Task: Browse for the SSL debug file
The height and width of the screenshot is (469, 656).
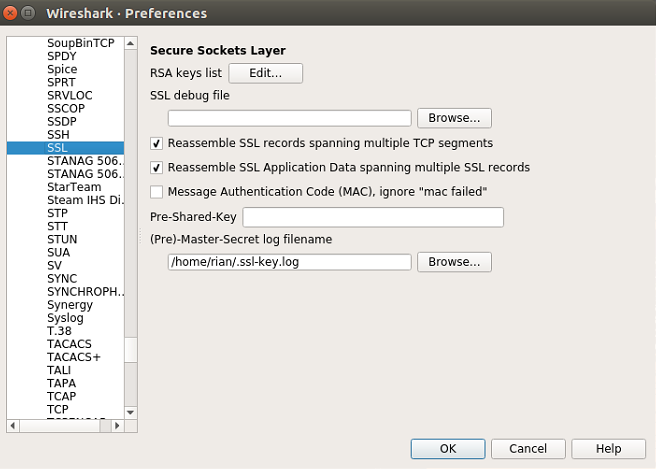Action: coord(454,118)
